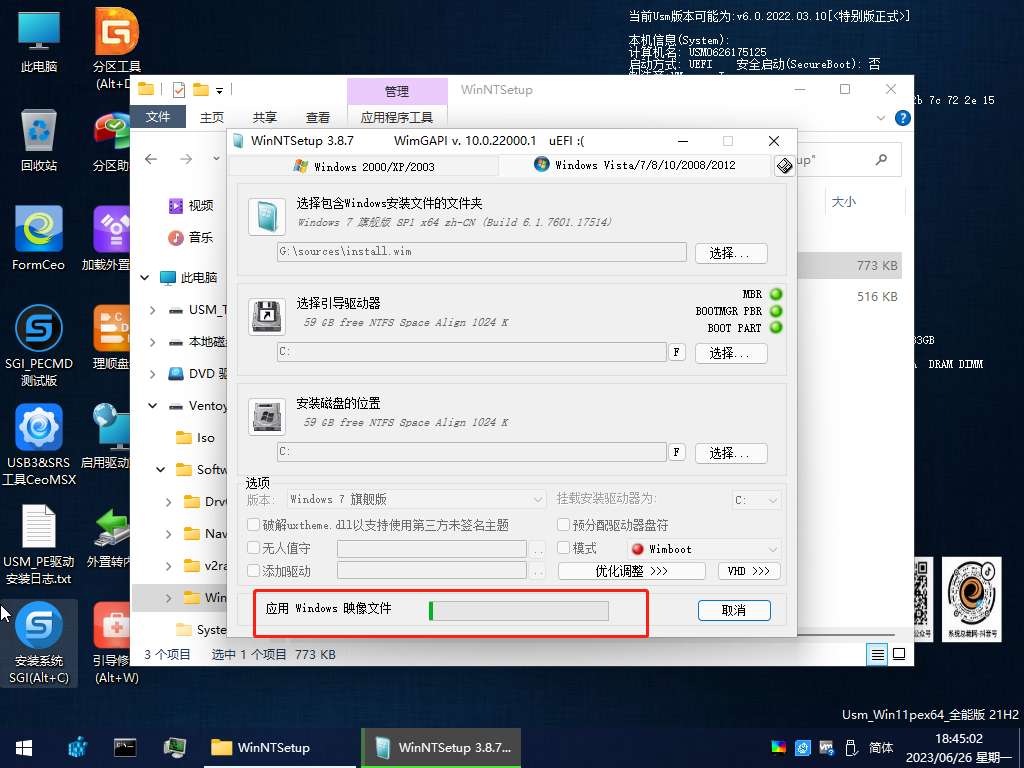This screenshot has width=1024, height=768.
Task: Click 选择 button for installation disk
Action: coord(731,453)
